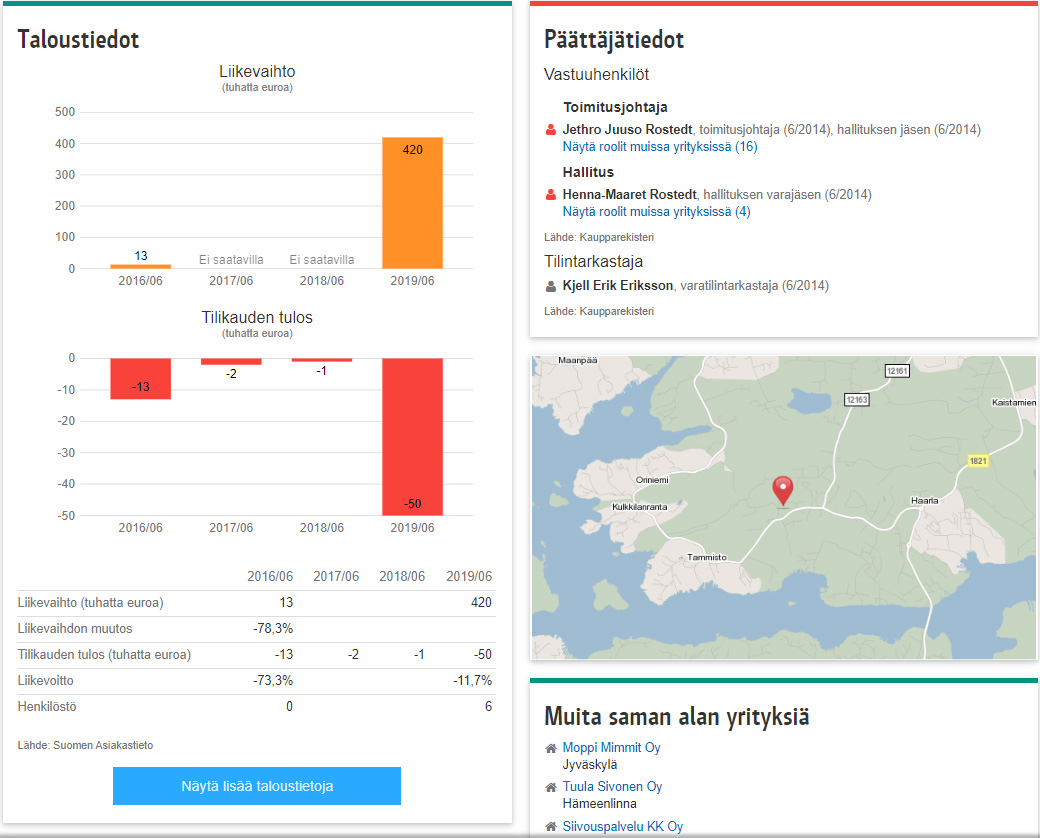Open the Moppi Mimmit Oy company link
The height and width of the screenshot is (838, 1040).
(611, 748)
